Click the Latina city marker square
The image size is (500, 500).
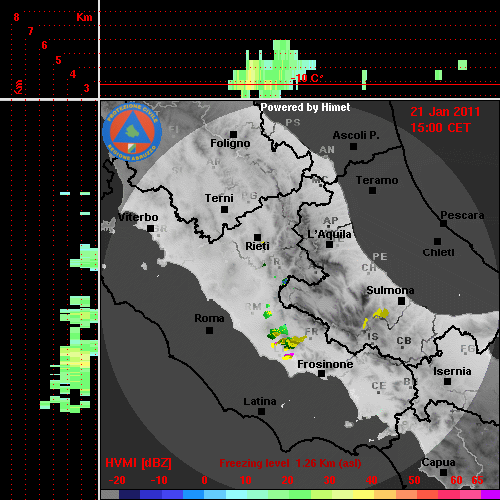click(x=262, y=411)
